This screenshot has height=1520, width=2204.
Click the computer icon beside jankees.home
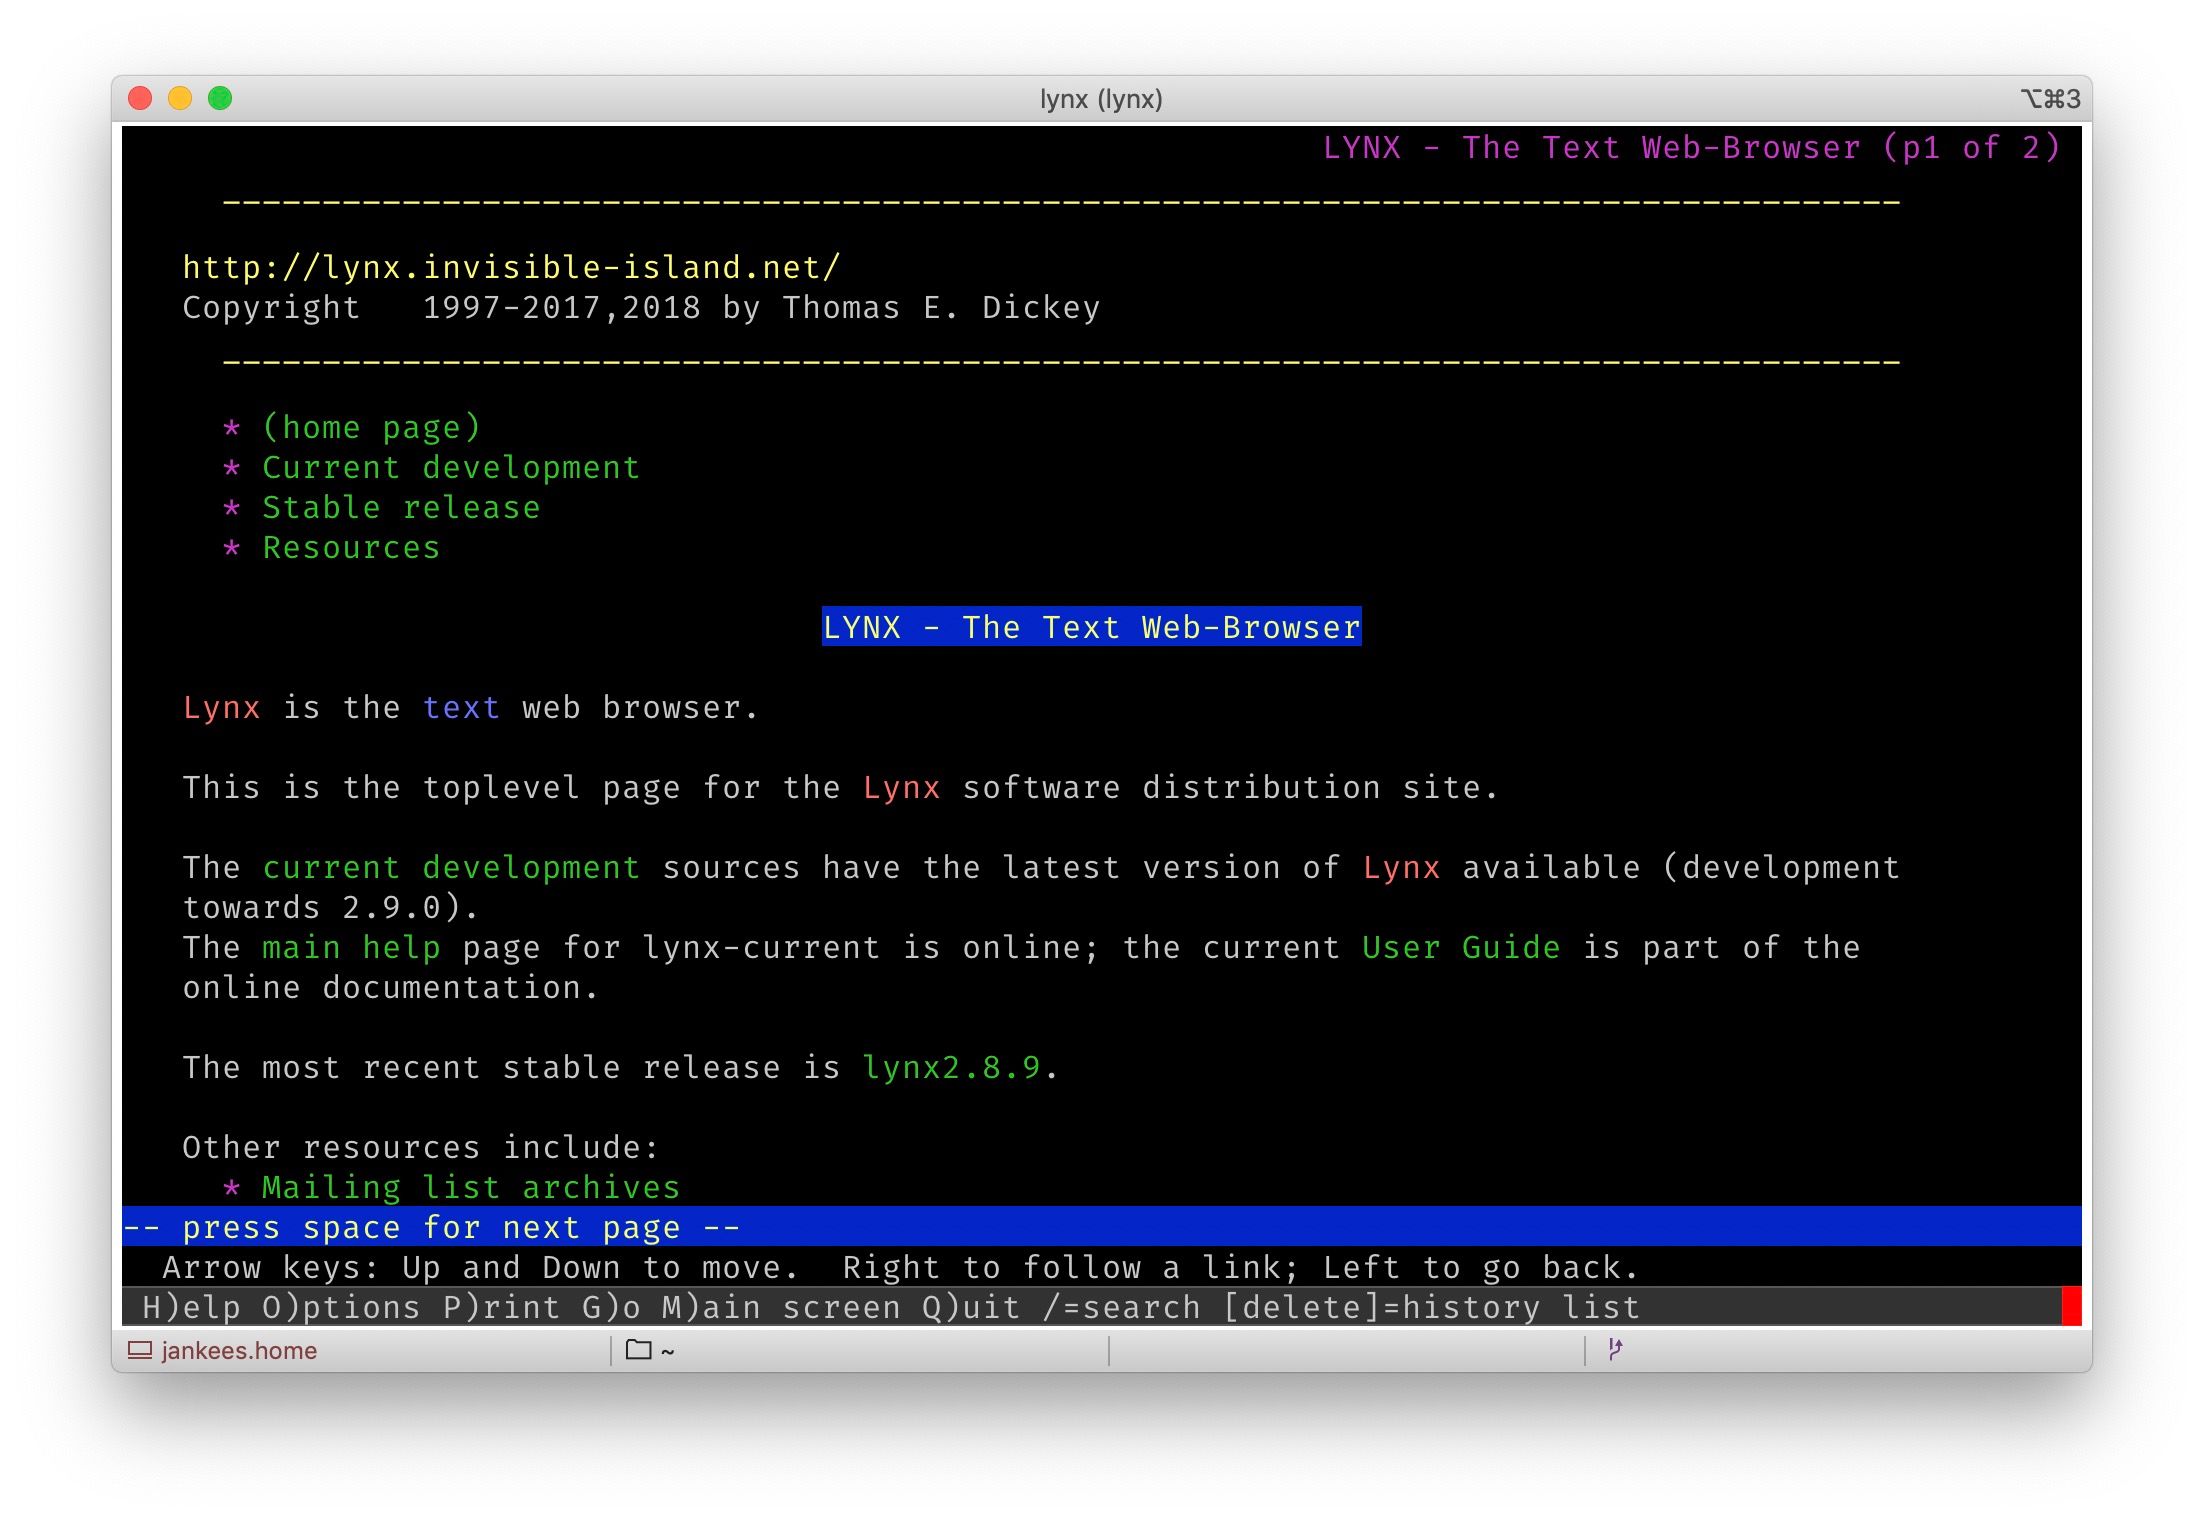point(140,1350)
